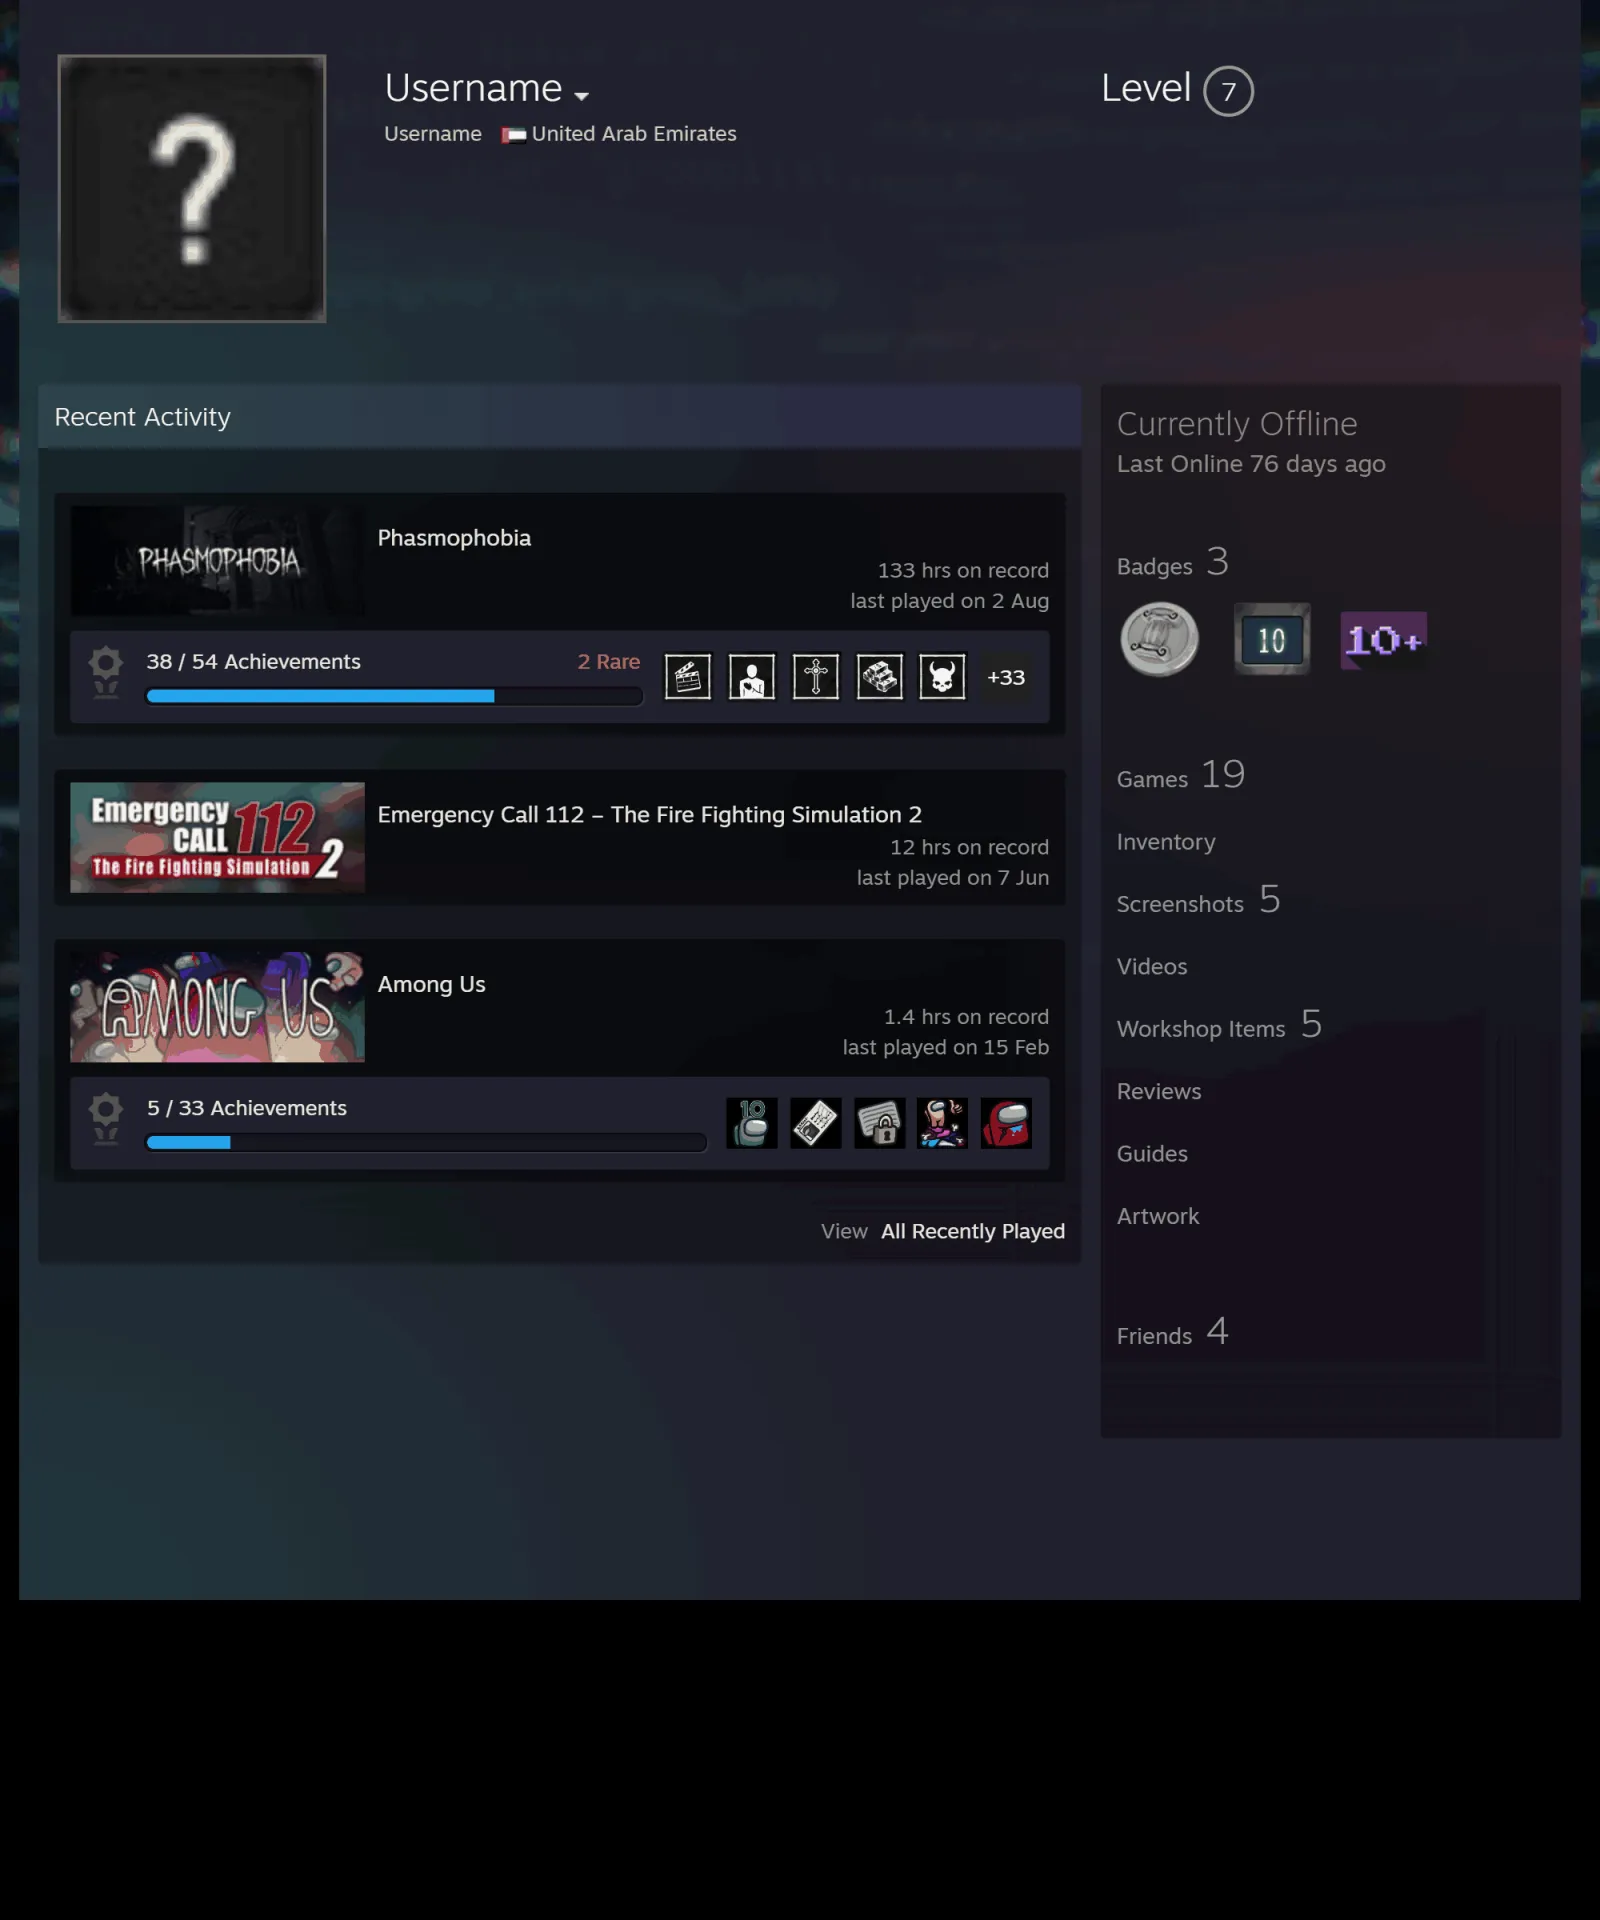Click the cross Phasmophobia achievement icon

pyautogui.click(x=816, y=677)
